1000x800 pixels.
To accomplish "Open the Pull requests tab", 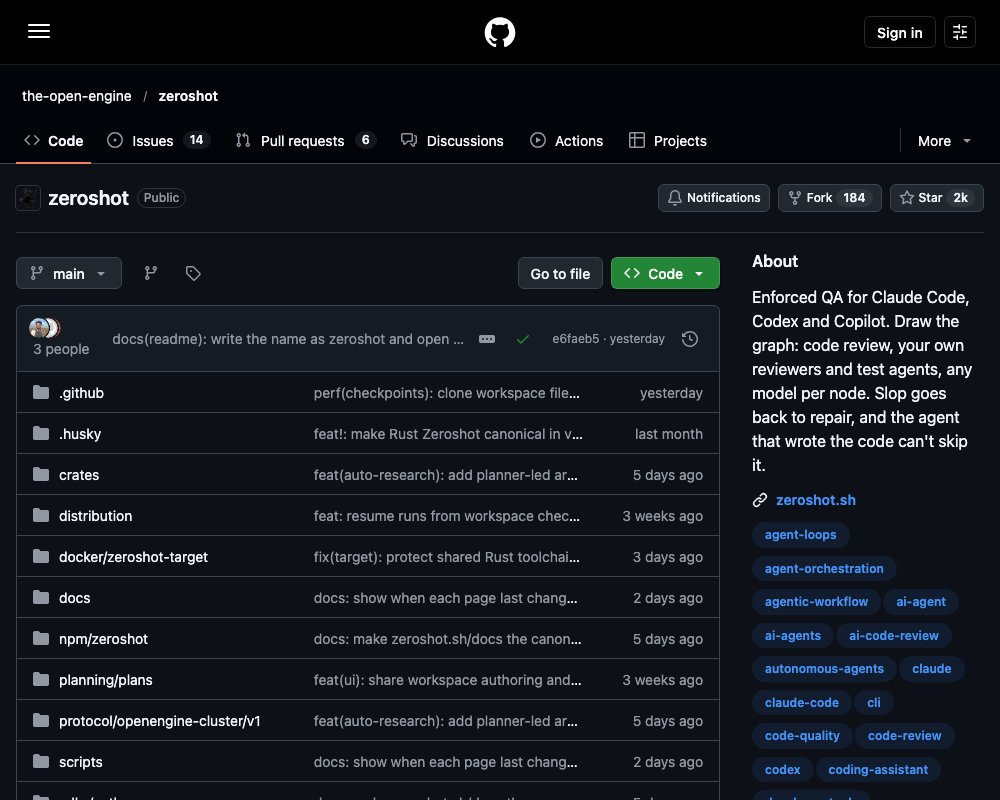I will [306, 140].
